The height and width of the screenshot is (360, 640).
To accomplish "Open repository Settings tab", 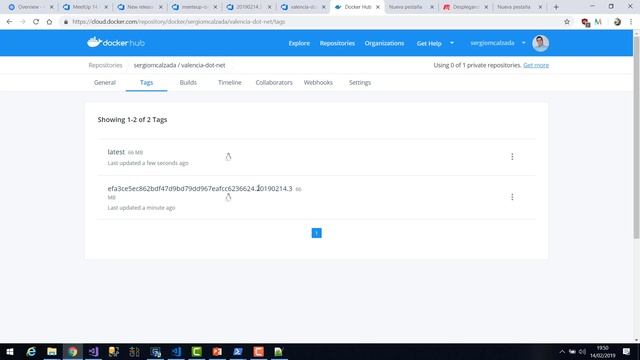I will click(360, 82).
